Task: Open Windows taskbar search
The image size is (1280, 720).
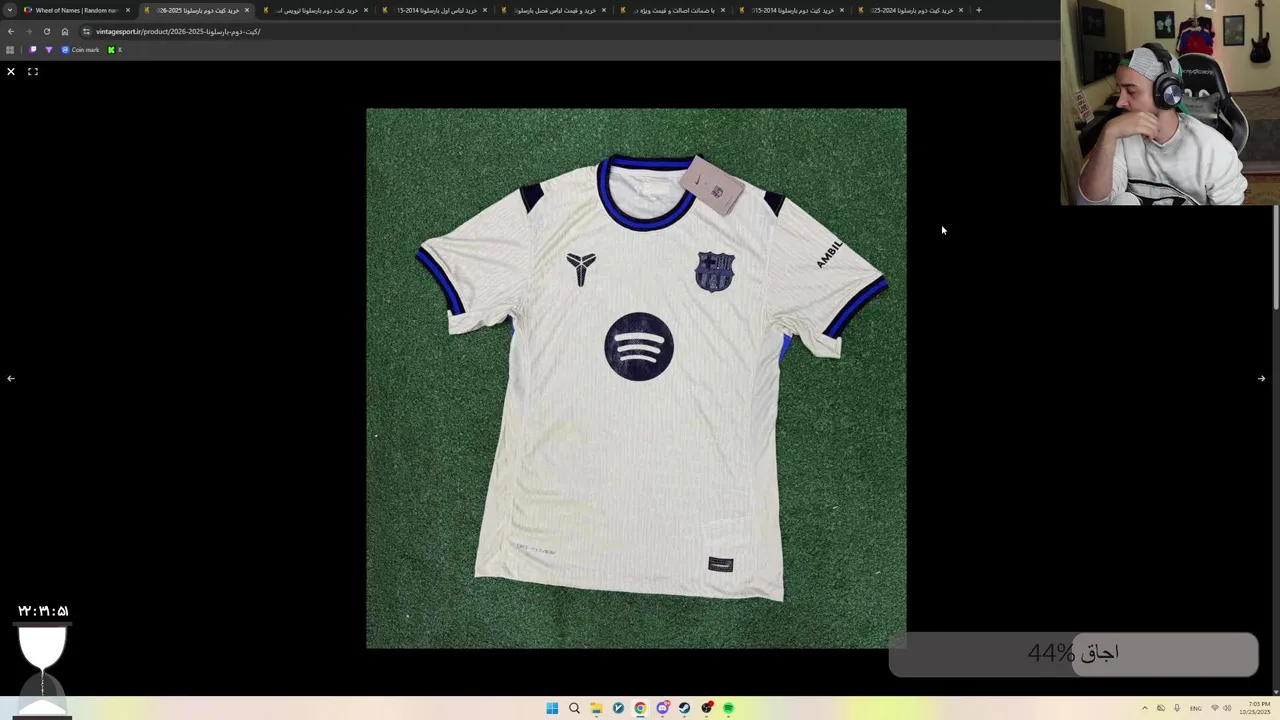Action: pos(574,708)
